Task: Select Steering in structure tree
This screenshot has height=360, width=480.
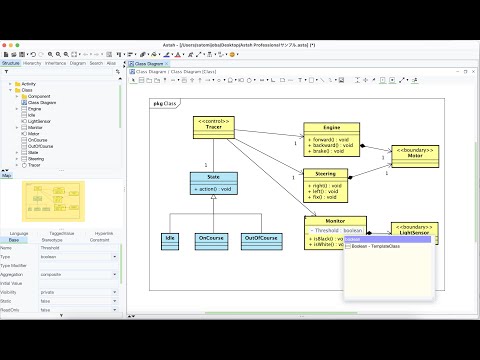Action: point(33,159)
